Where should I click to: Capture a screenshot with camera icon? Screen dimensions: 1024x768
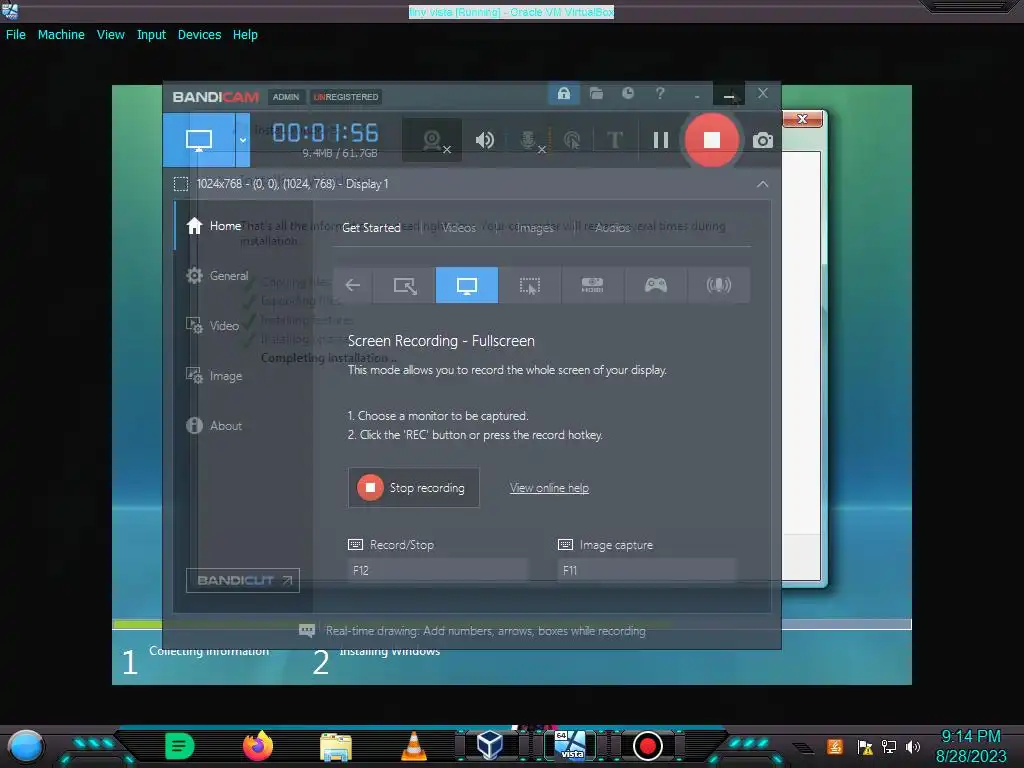762,140
